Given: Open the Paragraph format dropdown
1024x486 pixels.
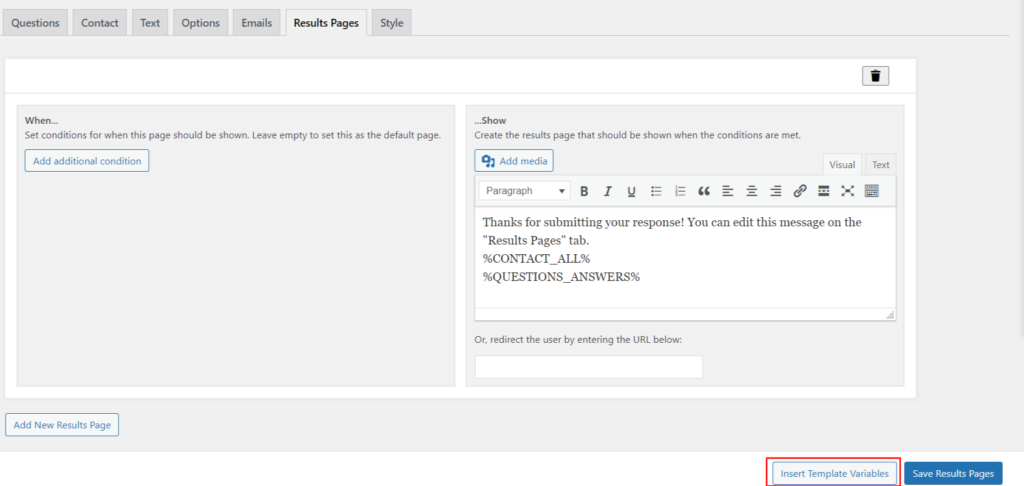Looking at the screenshot, I should coord(524,191).
